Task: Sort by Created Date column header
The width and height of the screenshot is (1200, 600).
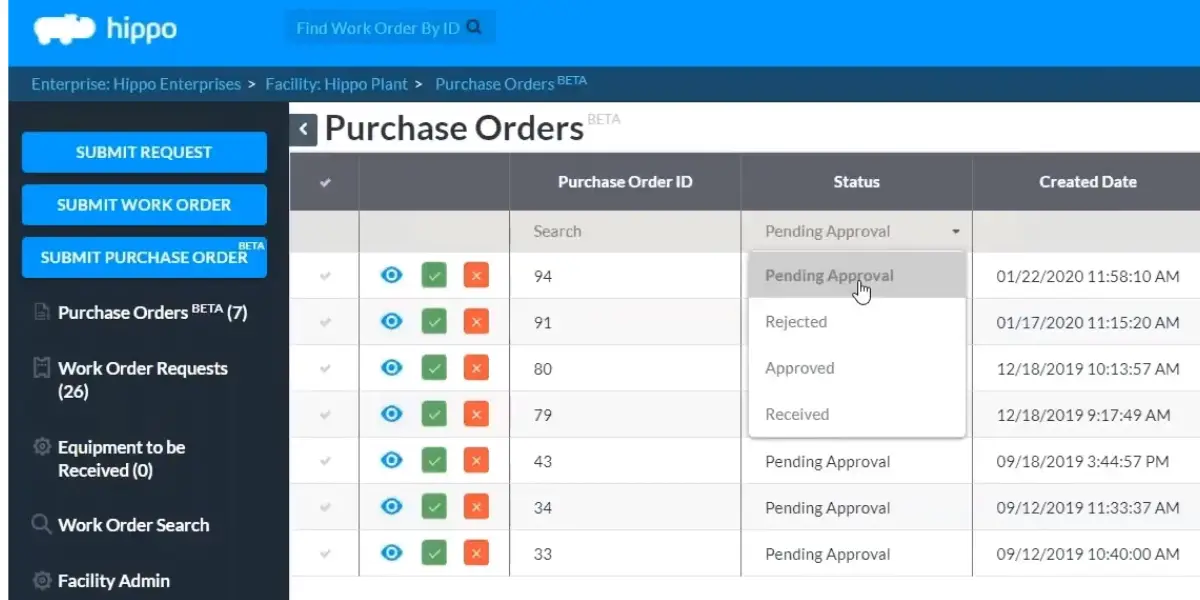Action: click(1087, 182)
